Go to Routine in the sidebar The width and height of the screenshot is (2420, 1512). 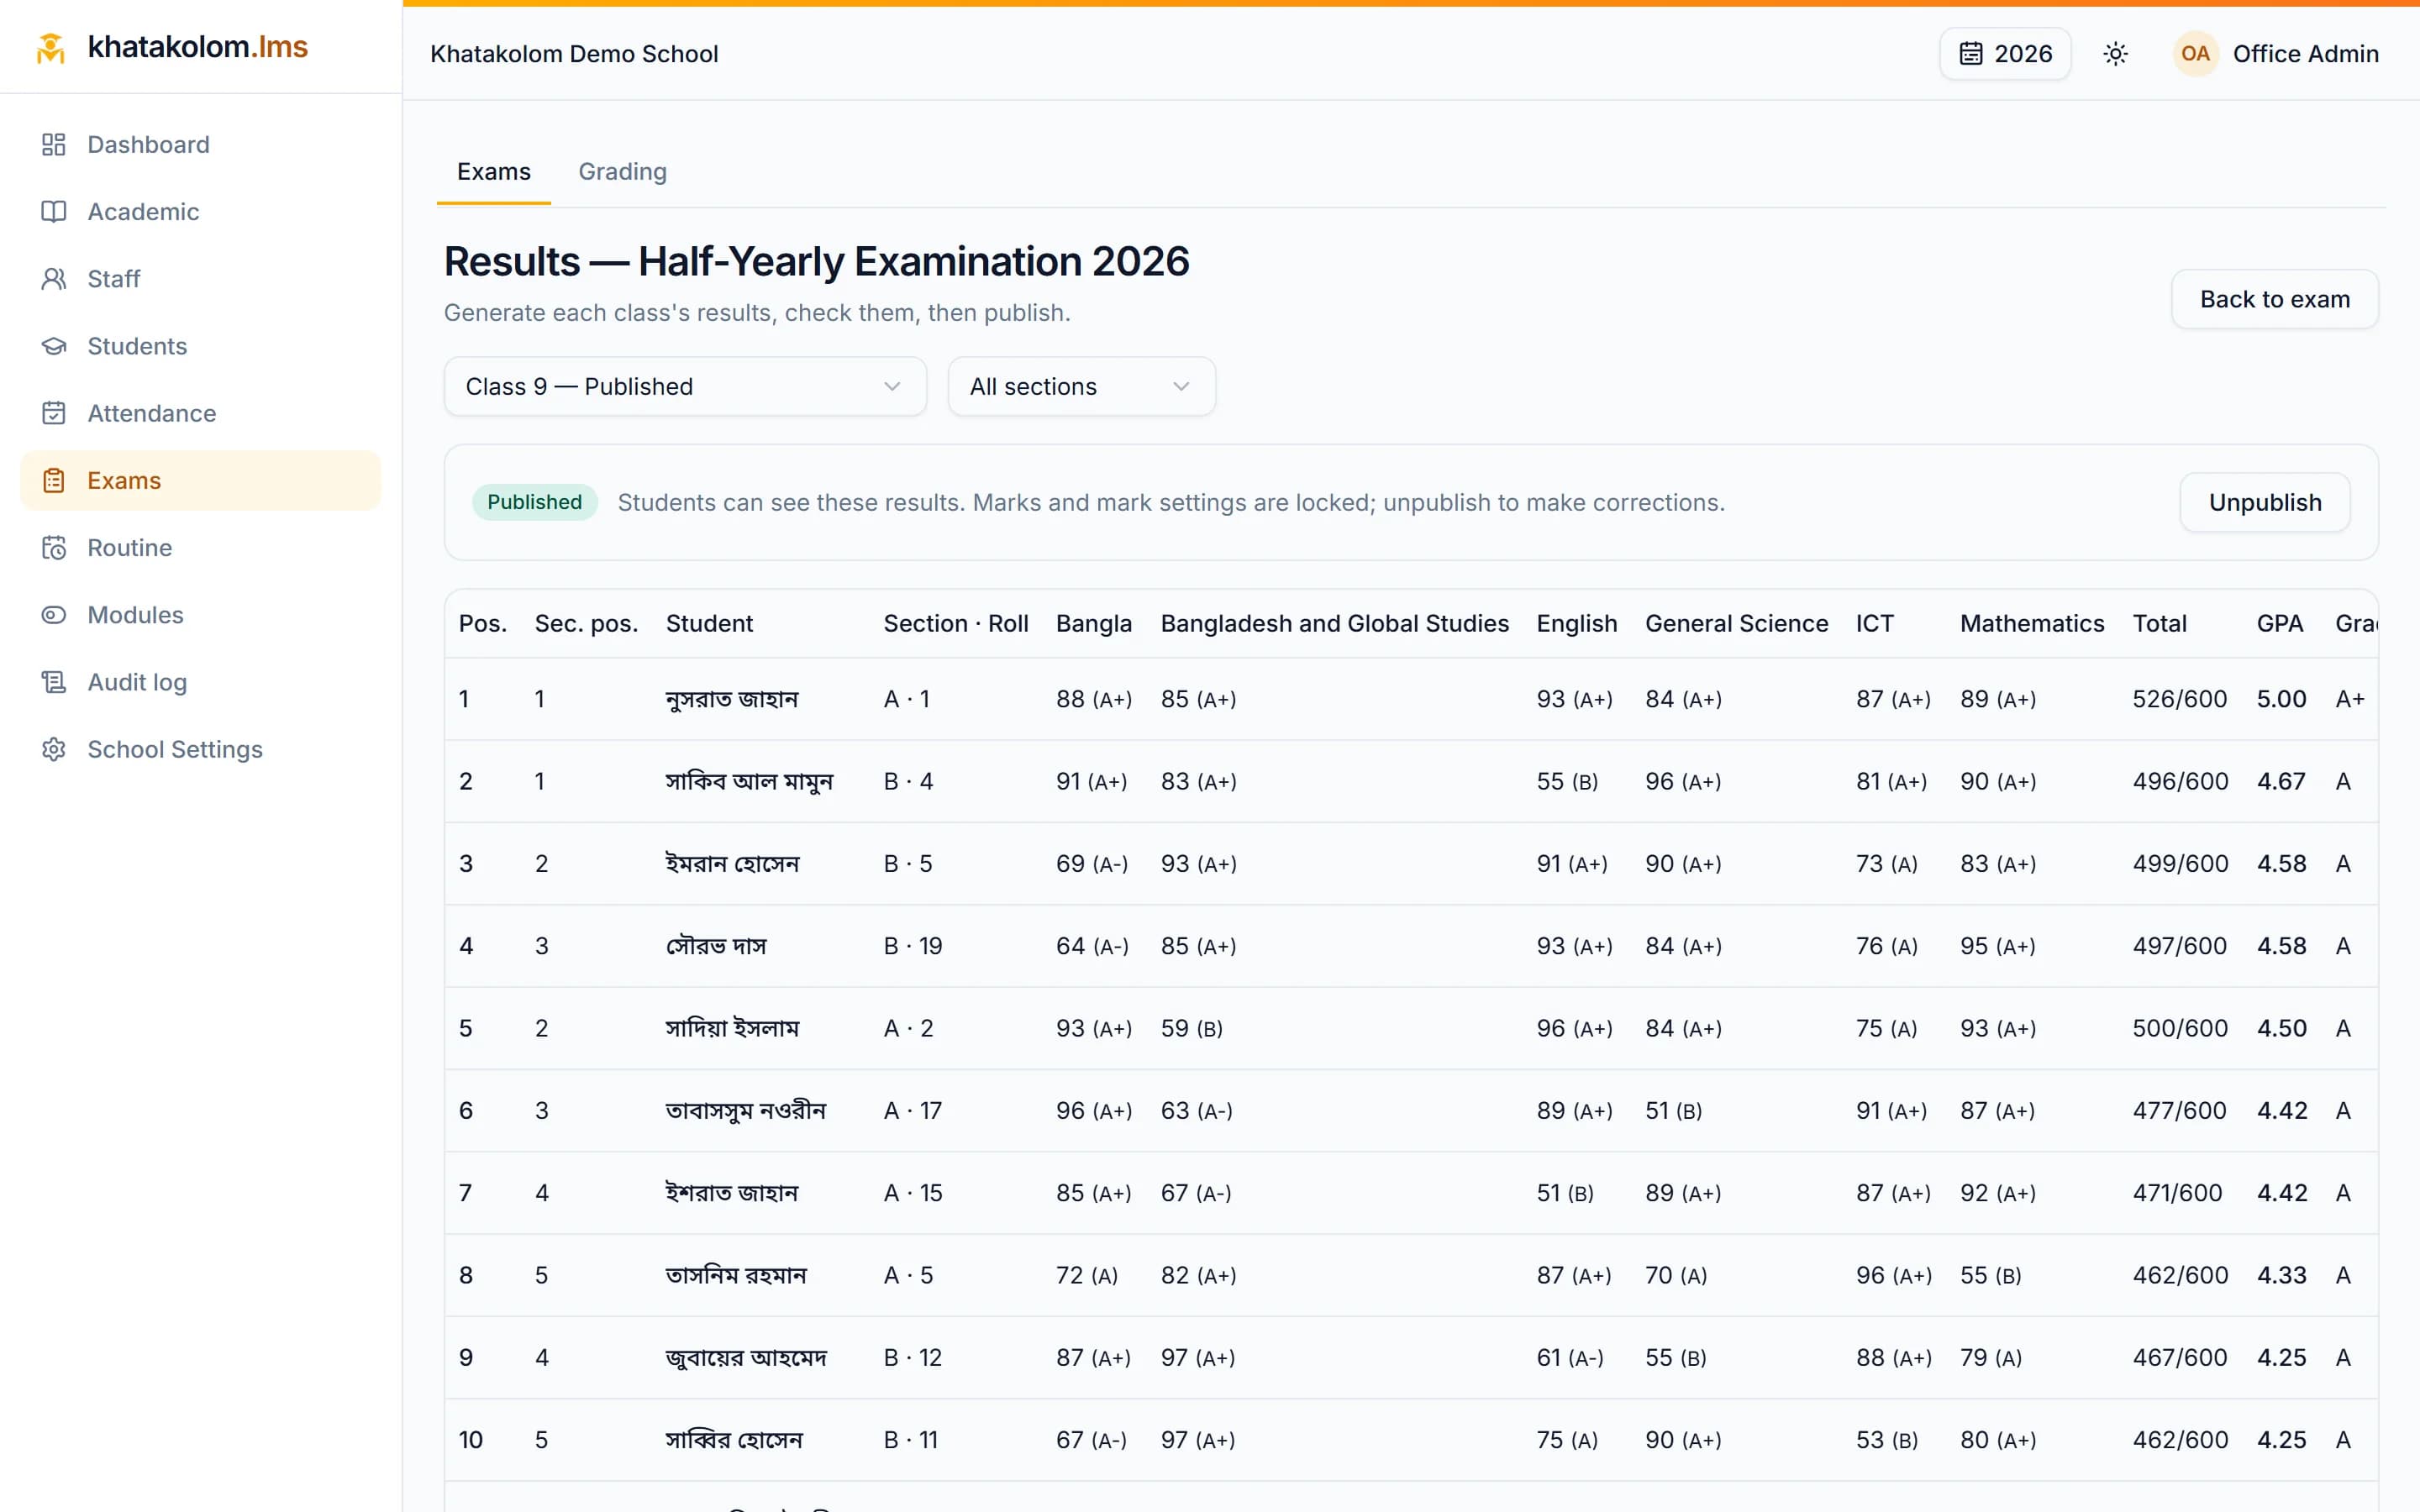pyautogui.click(x=201, y=547)
